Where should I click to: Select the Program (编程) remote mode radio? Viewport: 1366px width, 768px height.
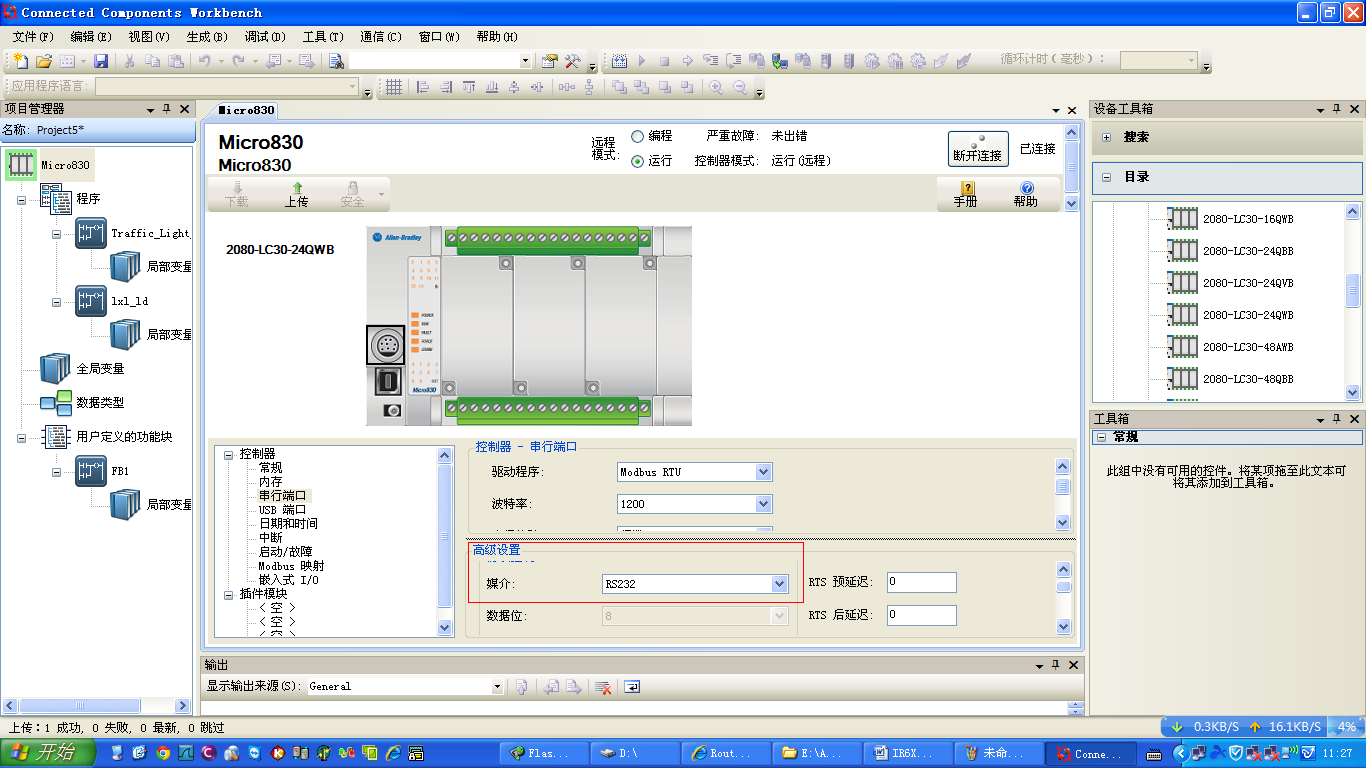click(x=638, y=136)
